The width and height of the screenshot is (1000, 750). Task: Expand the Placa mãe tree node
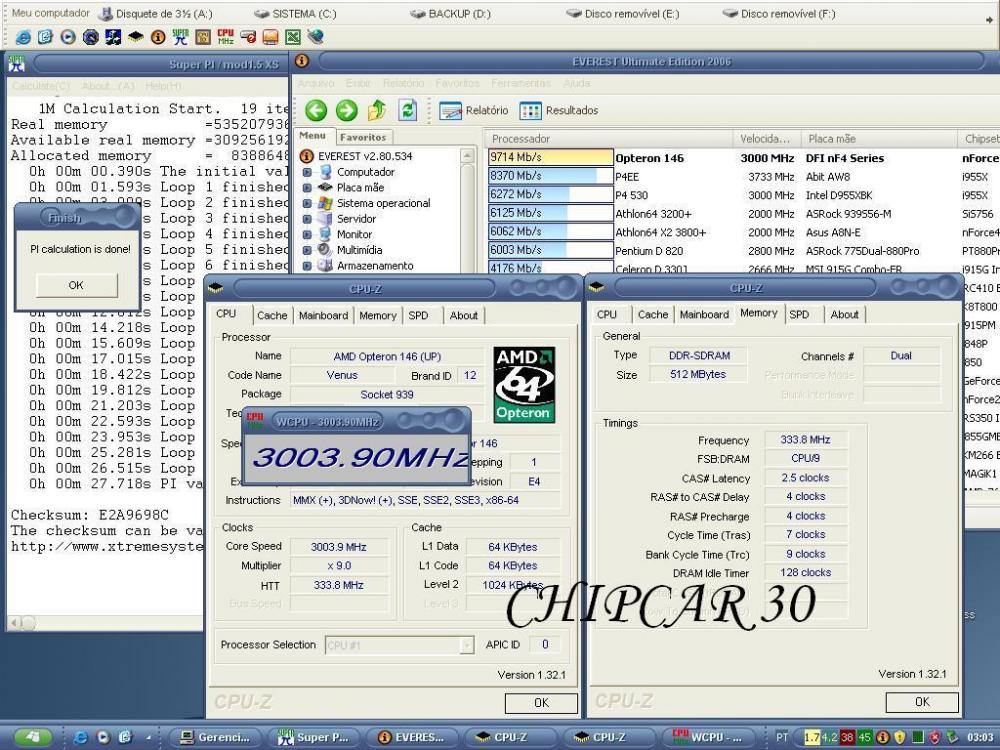click(x=307, y=187)
